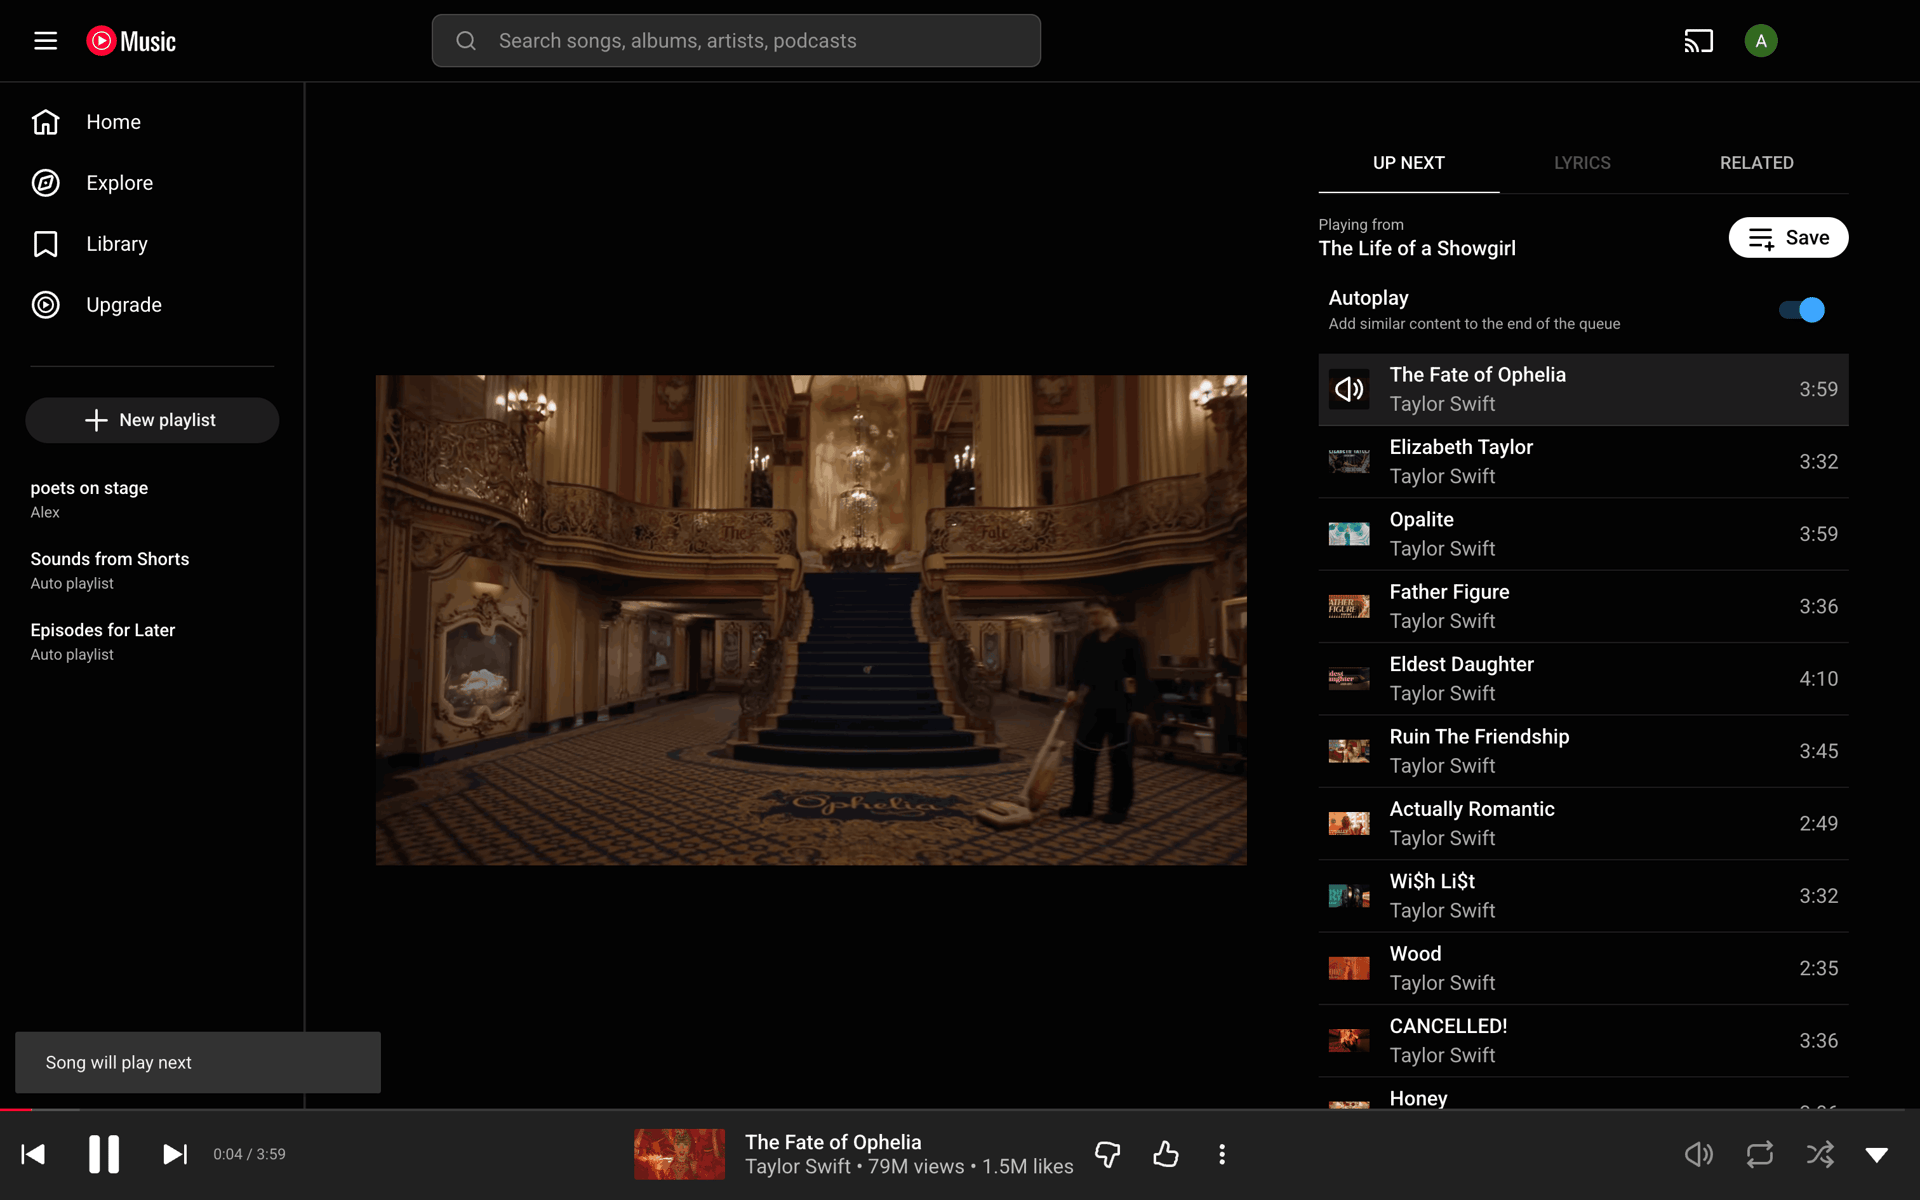Open the hamburger guide menu
Viewport: 1920px width, 1200px height.
point(45,41)
